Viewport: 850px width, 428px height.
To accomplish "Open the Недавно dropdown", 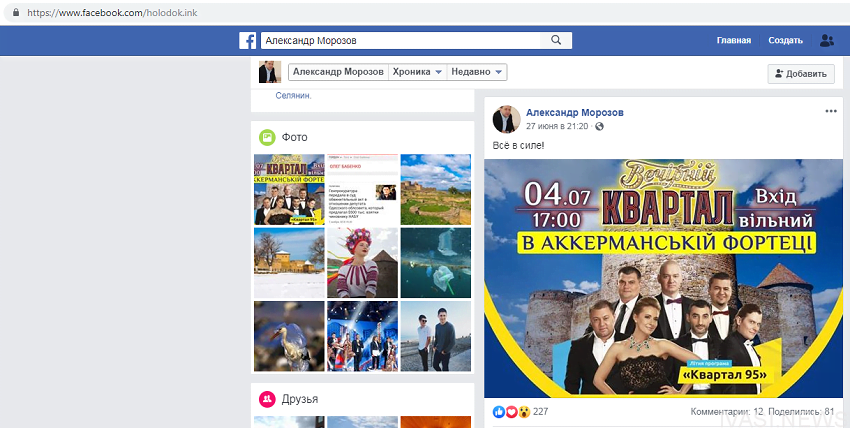I will click(x=476, y=72).
